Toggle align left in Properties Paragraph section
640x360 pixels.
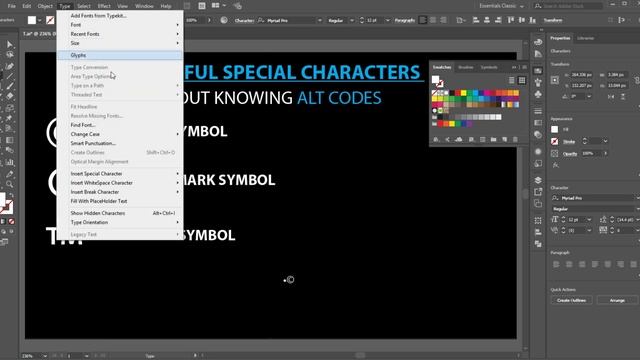coord(556,264)
